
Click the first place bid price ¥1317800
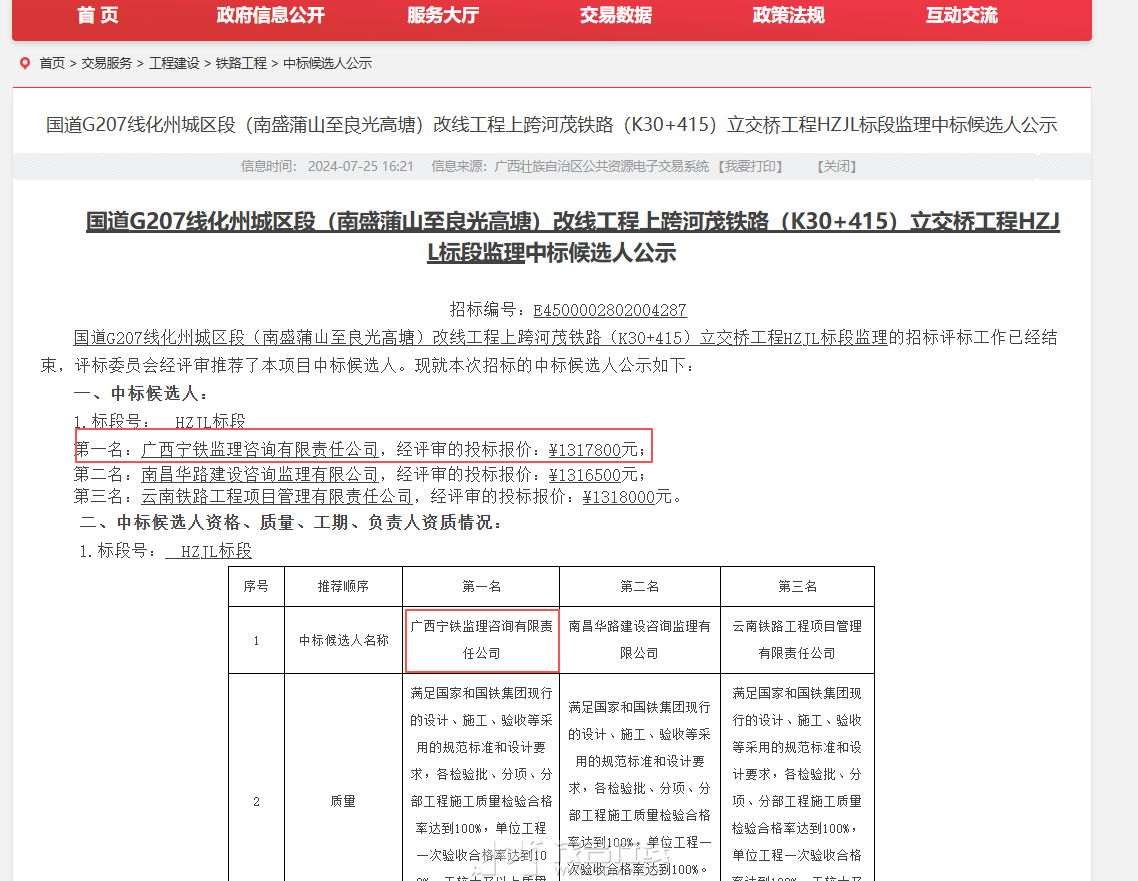585,450
